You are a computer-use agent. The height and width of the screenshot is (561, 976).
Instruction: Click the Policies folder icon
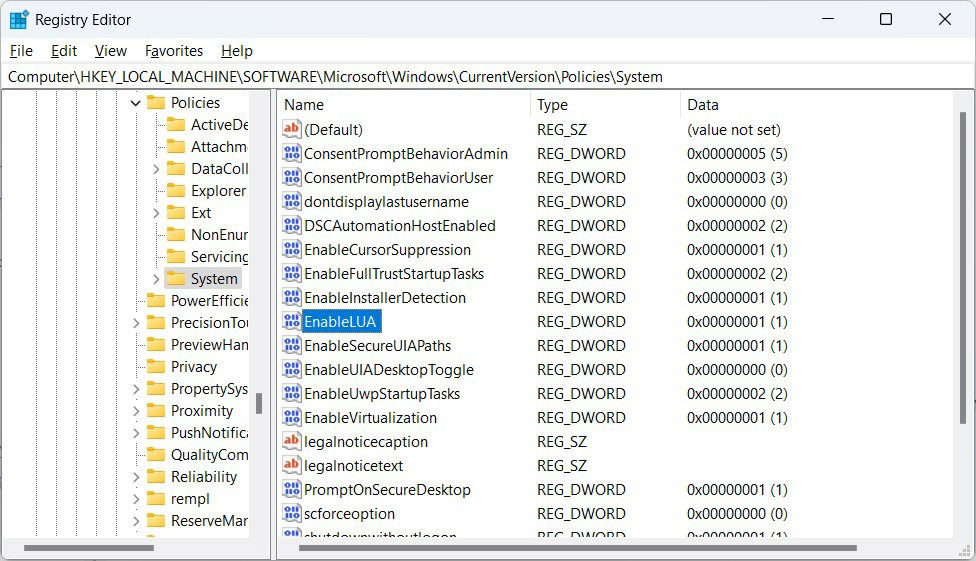click(156, 102)
